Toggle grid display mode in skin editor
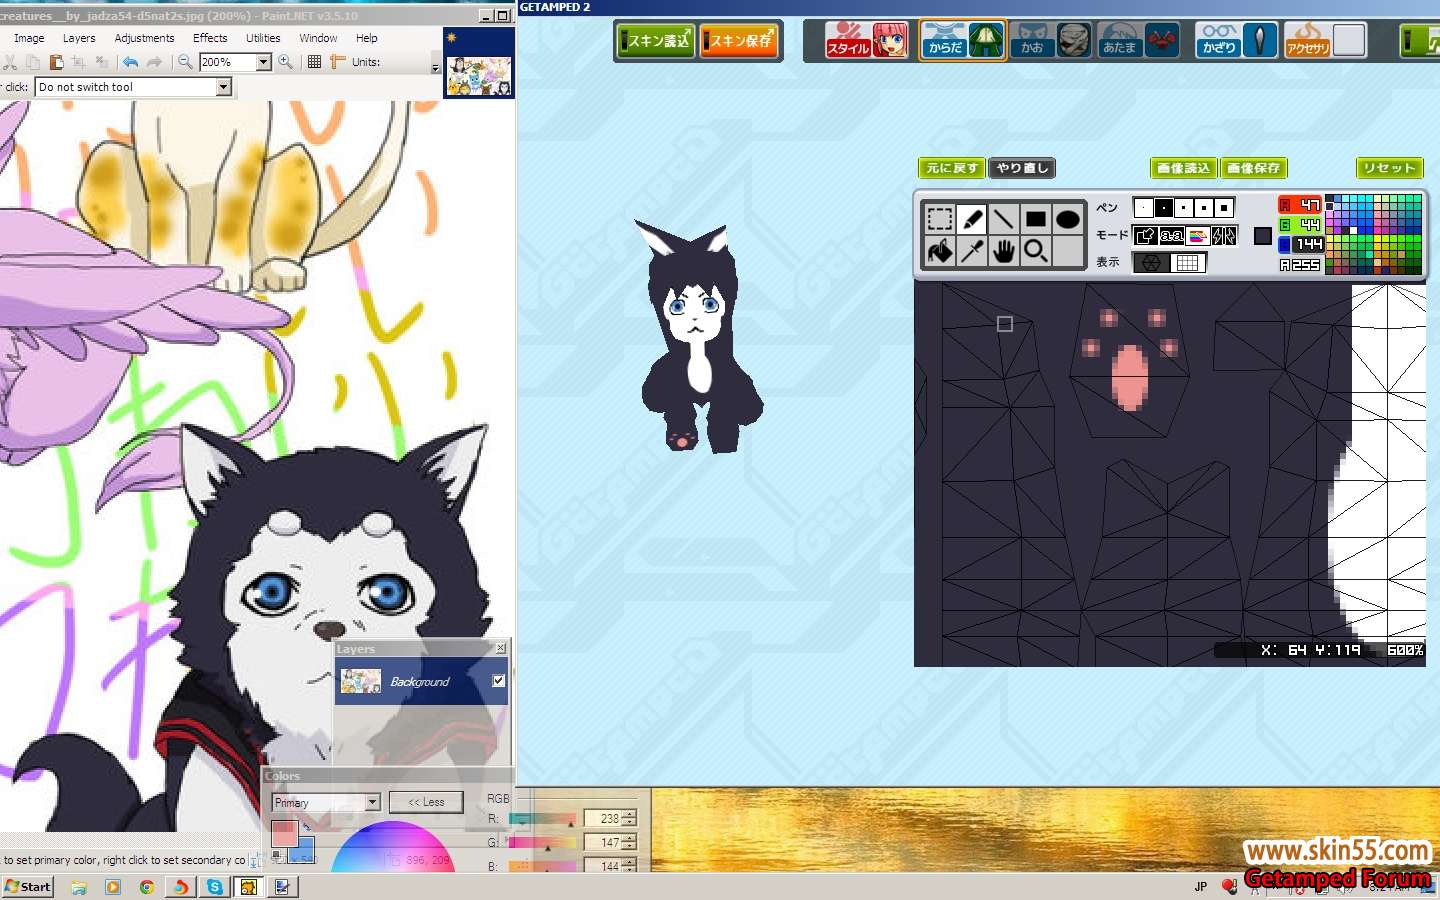1440x900 pixels. click(x=1188, y=263)
